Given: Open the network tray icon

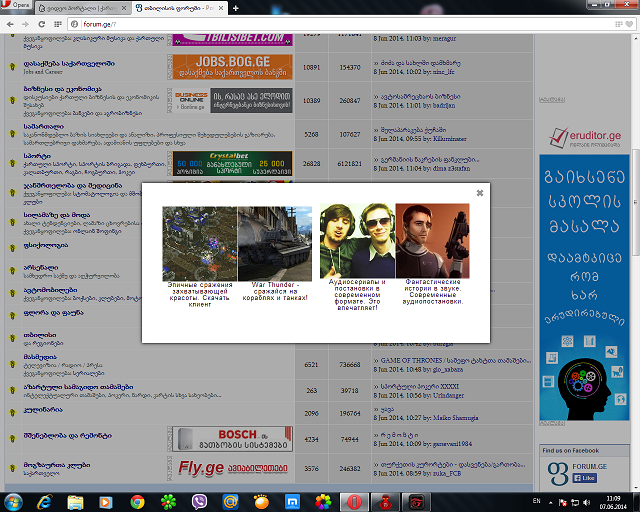Looking at the screenshot, I should coord(575,502).
